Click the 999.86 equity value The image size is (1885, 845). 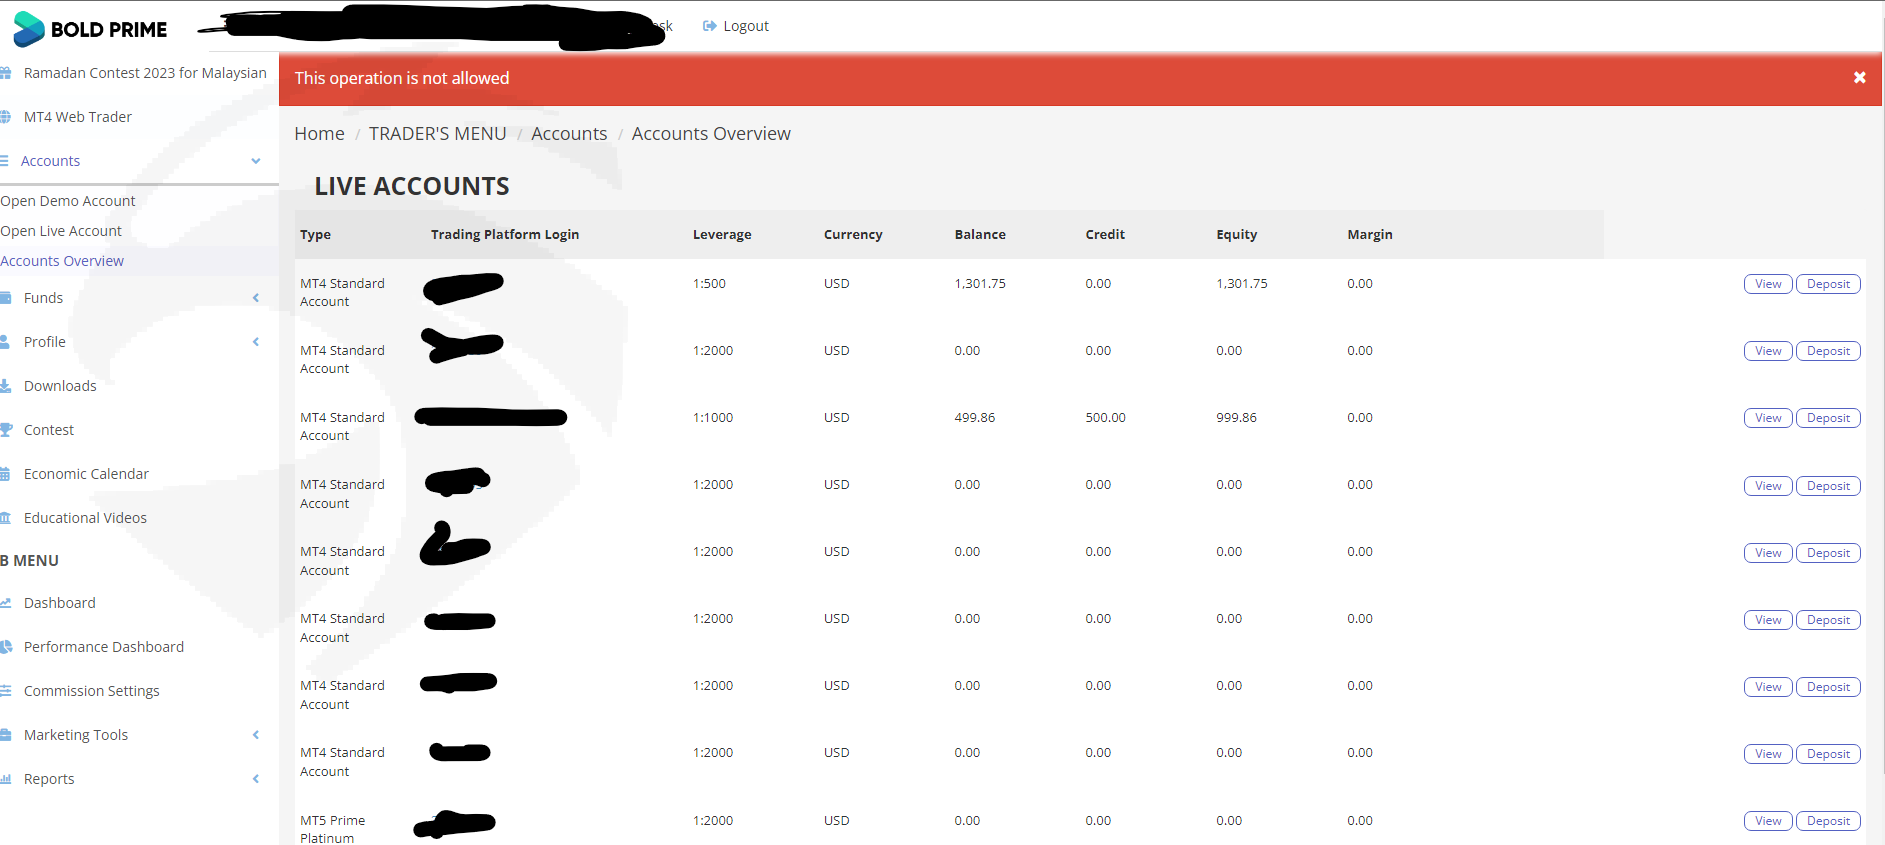tap(1237, 418)
